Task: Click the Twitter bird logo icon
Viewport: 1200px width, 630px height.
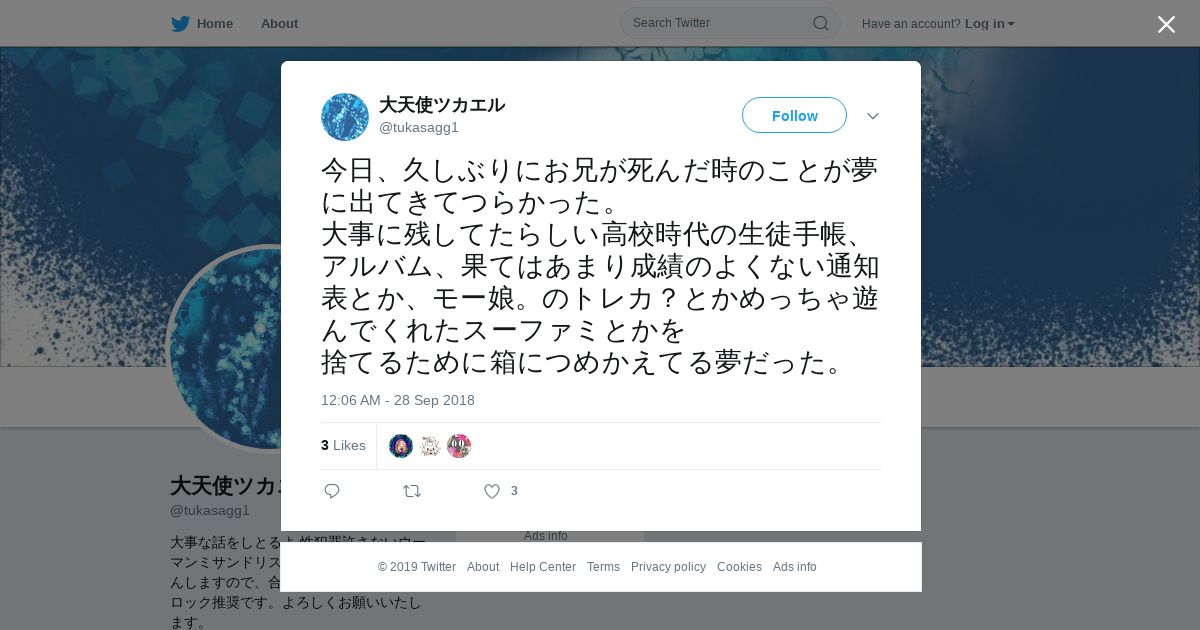Action: pos(180,23)
